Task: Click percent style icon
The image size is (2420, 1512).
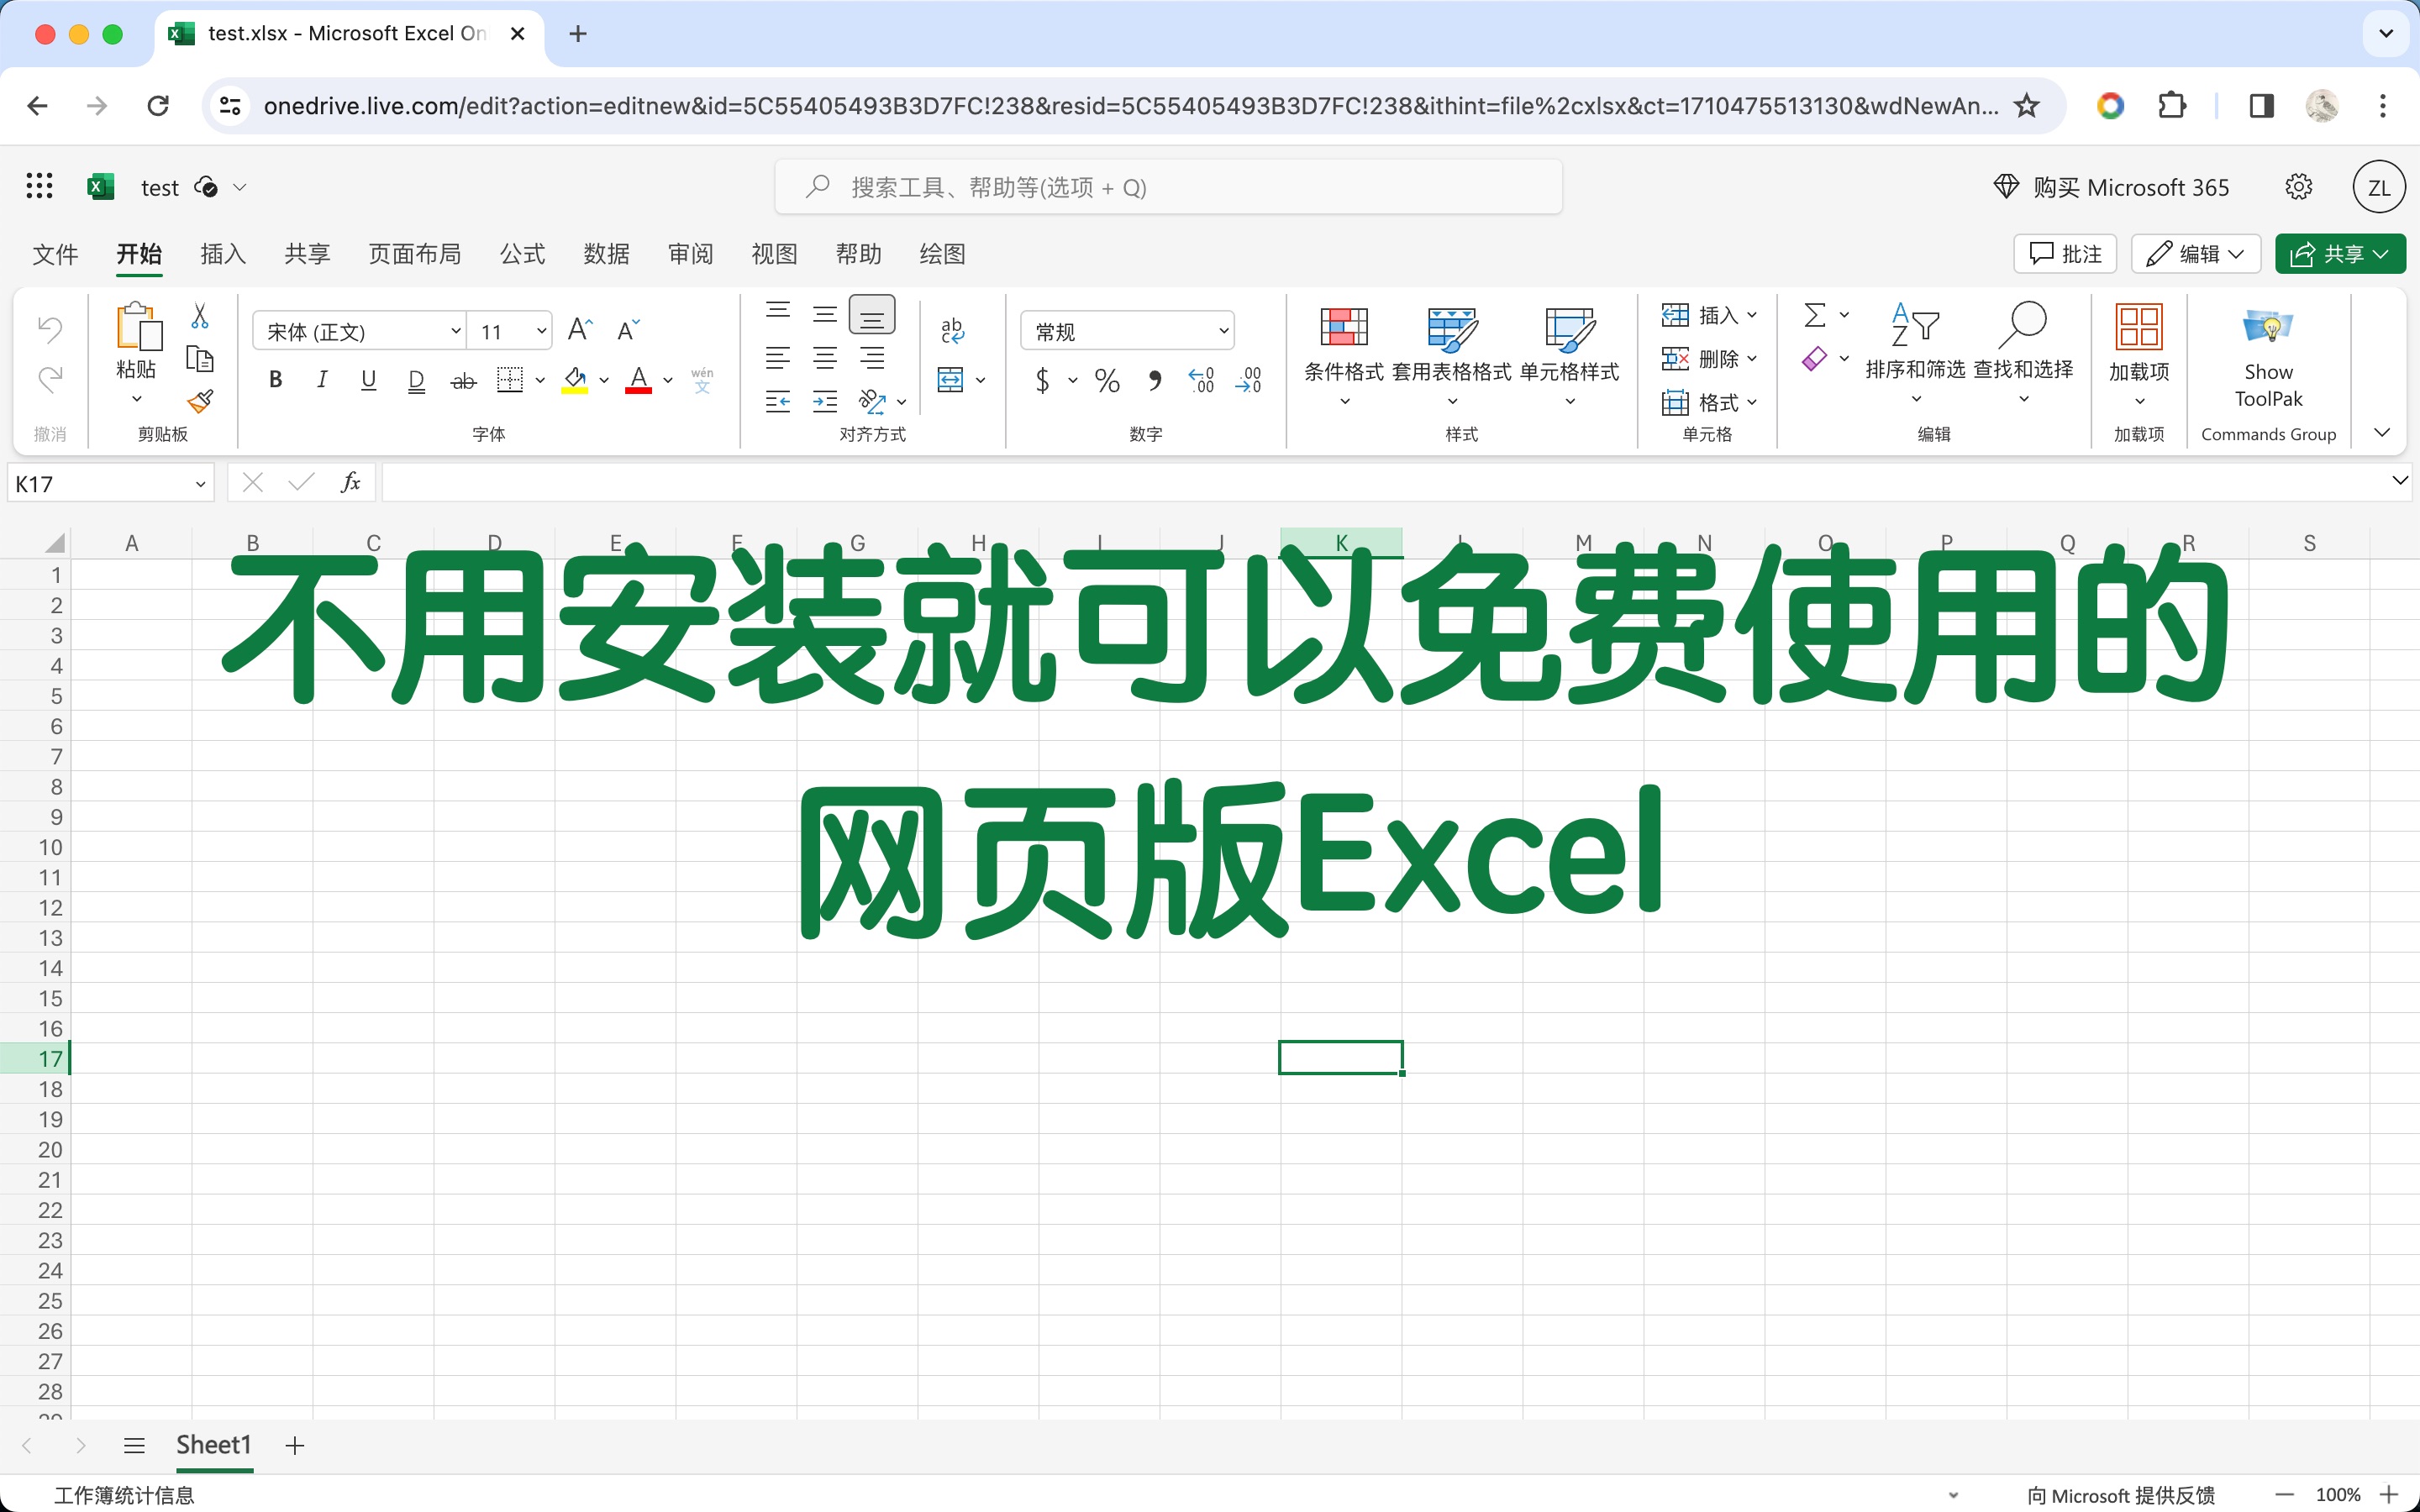Action: click(1107, 380)
